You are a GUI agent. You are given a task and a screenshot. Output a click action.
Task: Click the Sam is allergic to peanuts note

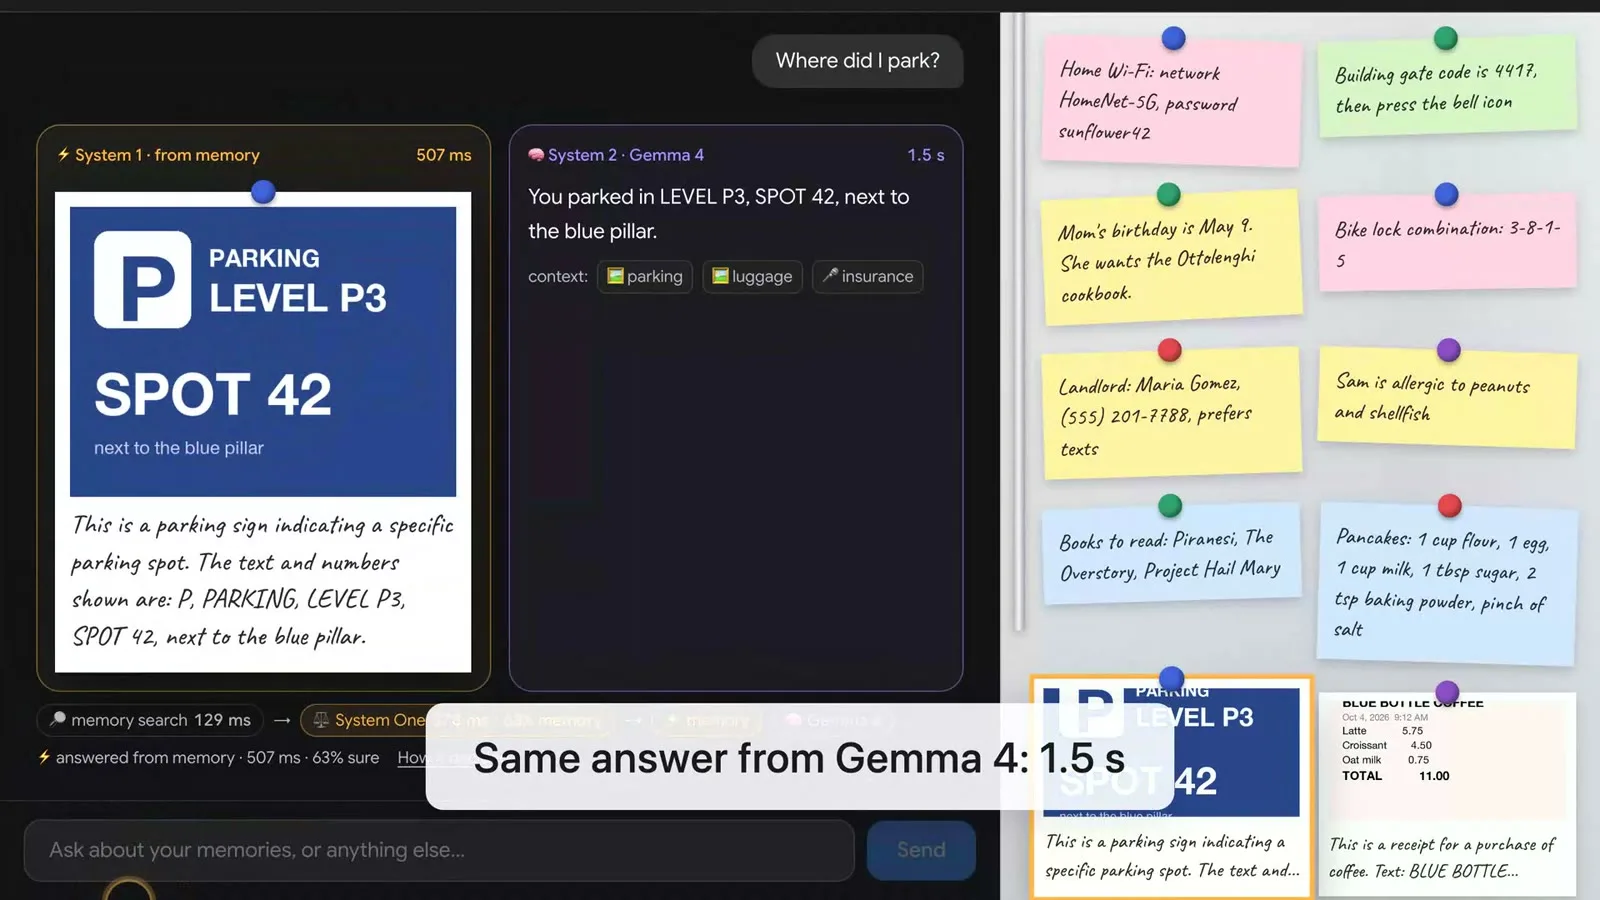pos(1446,397)
